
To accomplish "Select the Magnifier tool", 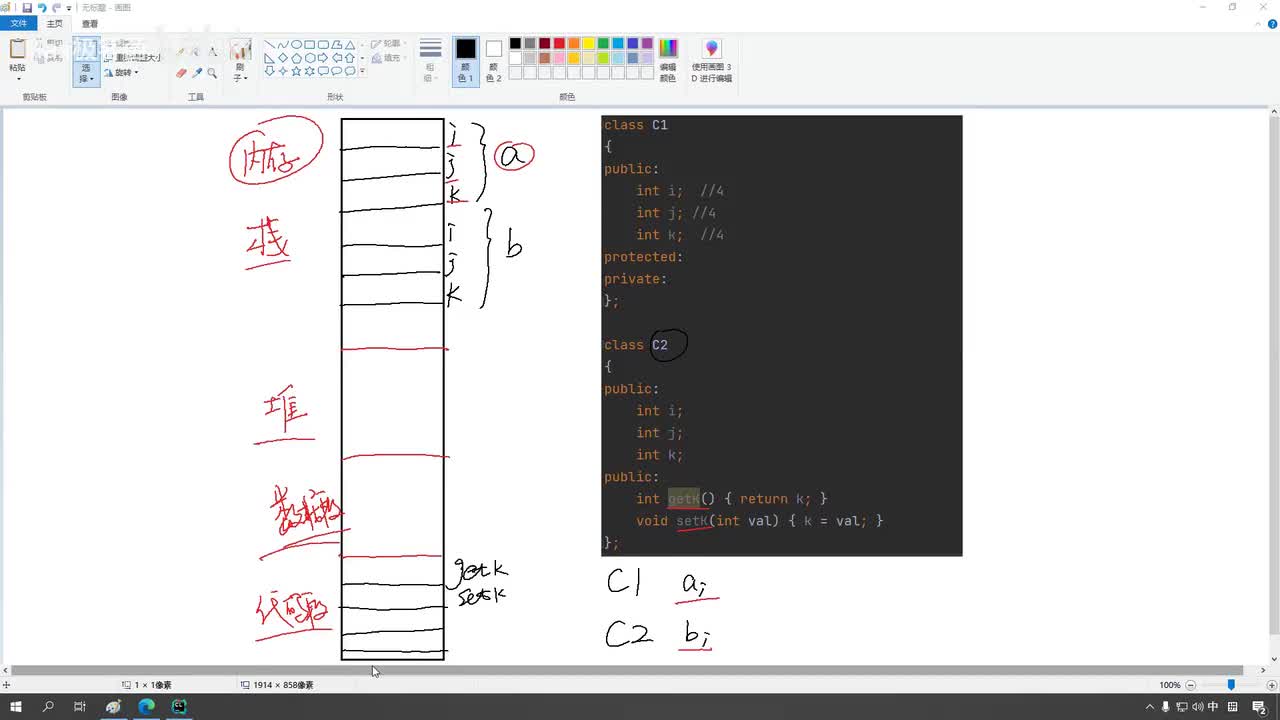I will (212, 73).
